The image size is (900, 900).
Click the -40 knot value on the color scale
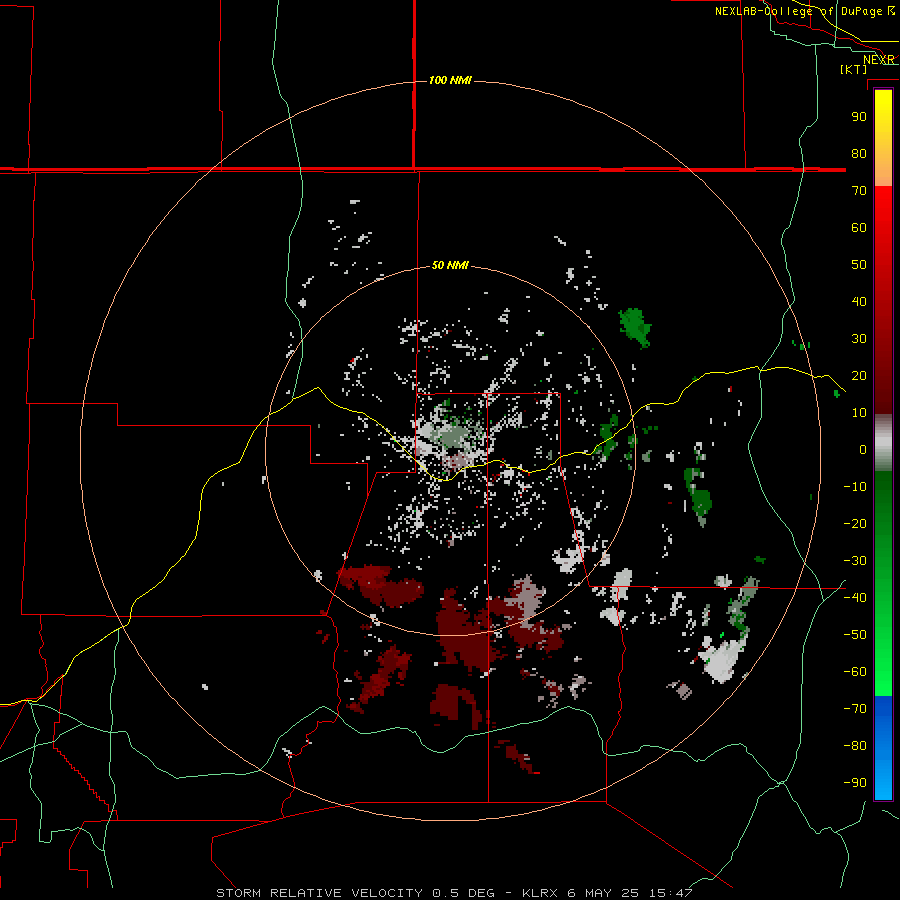point(855,598)
